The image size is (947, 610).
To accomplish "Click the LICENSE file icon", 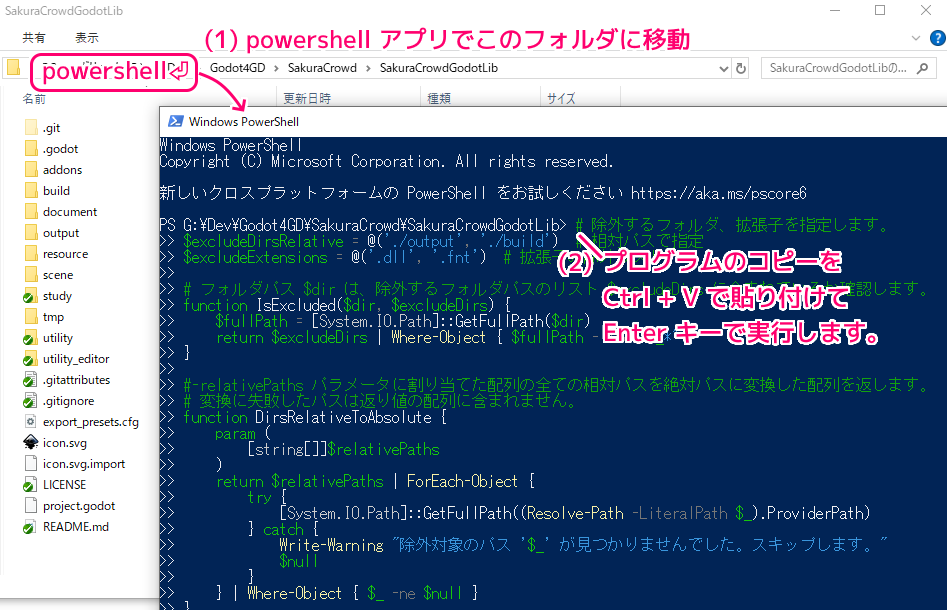I will pyautogui.click(x=30, y=485).
